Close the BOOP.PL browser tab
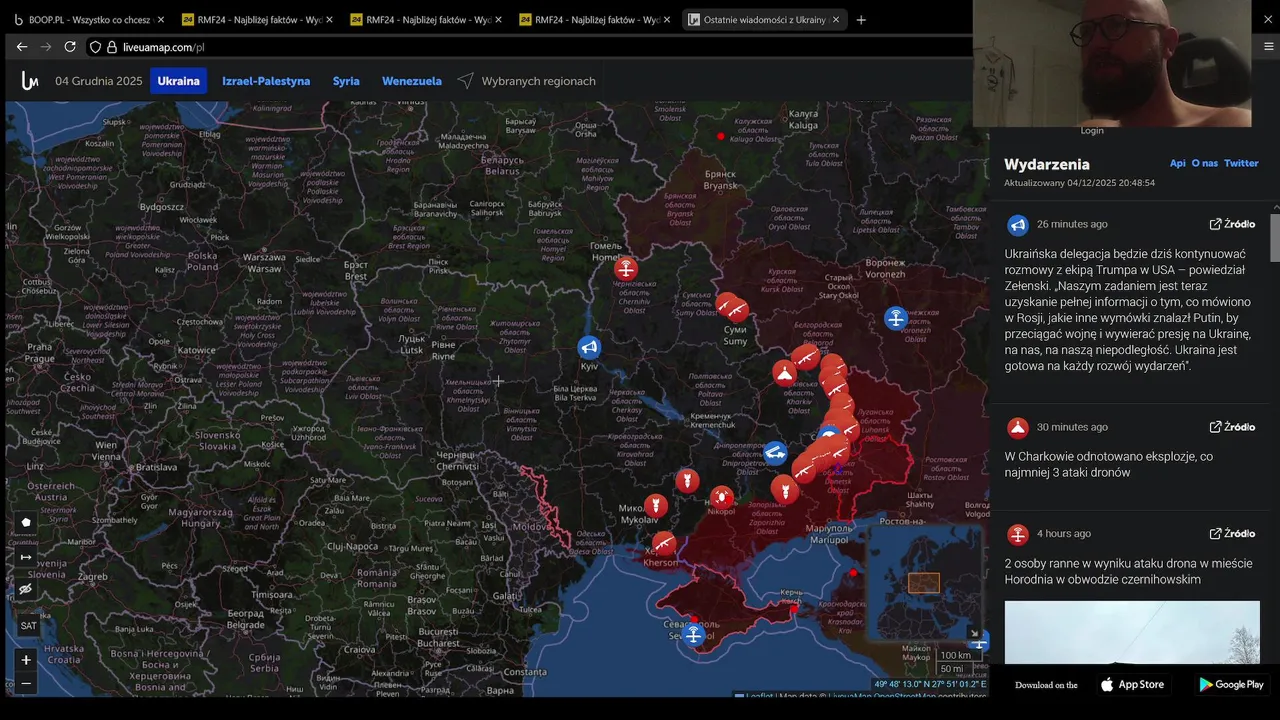 coord(160,20)
